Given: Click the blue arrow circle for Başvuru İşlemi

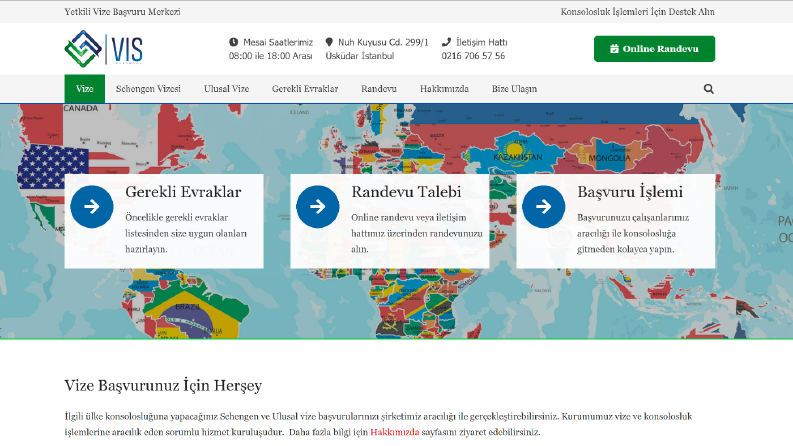Looking at the screenshot, I should click(544, 206).
